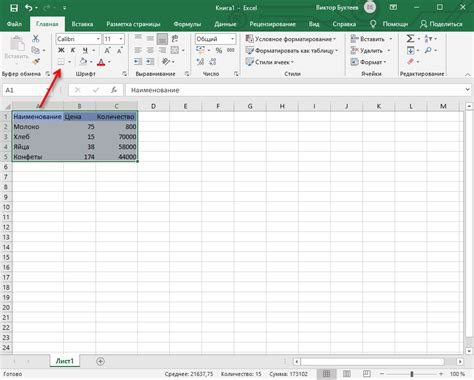The width and height of the screenshot is (474, 380).
Task: Align text left
Action: click(138, 50)
